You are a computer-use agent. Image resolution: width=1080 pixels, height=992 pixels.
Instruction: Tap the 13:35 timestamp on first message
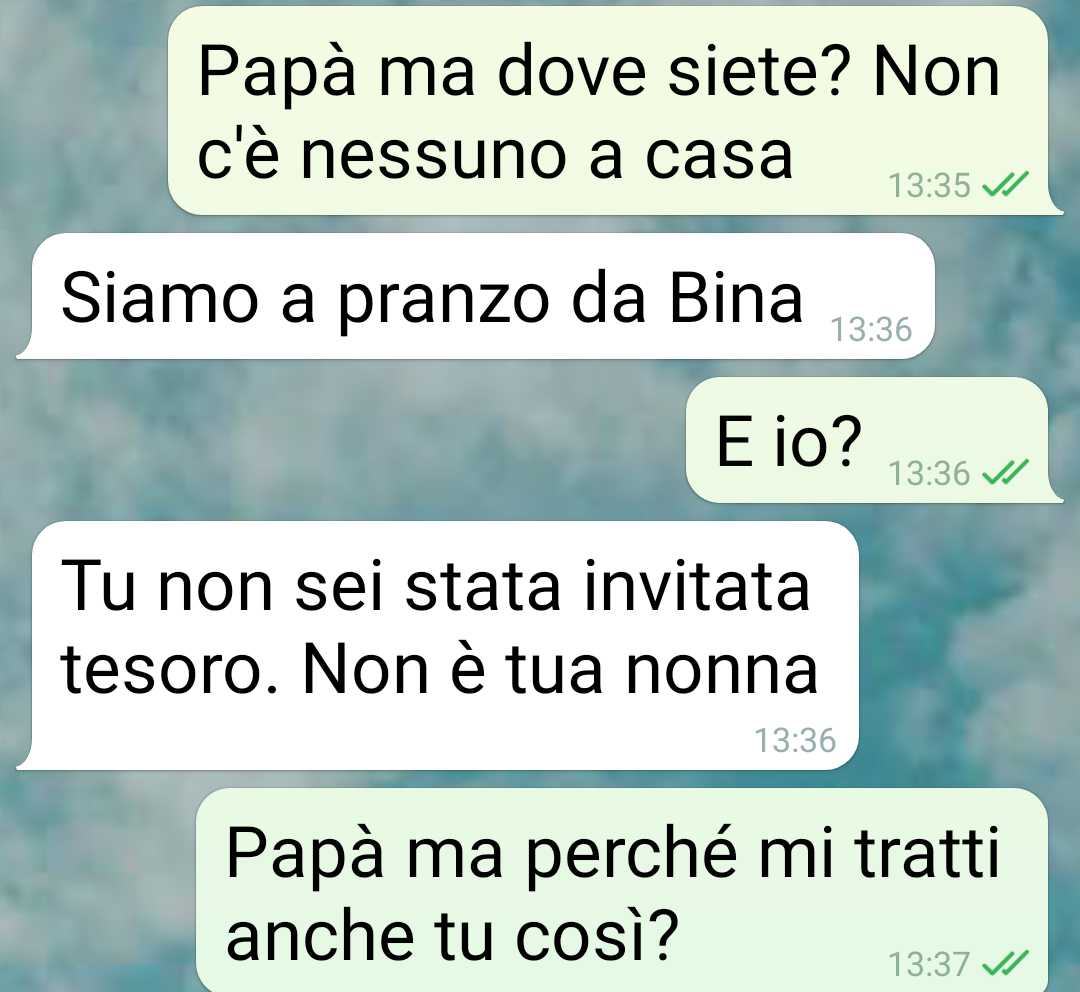pos(929,185)
